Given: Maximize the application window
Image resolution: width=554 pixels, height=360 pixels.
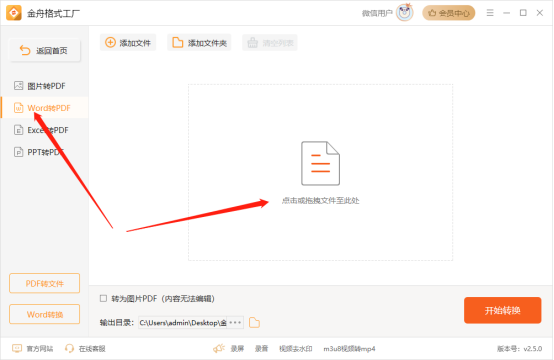Looking at the screenshot, I should pyautogui.click(x=523, y=13).
